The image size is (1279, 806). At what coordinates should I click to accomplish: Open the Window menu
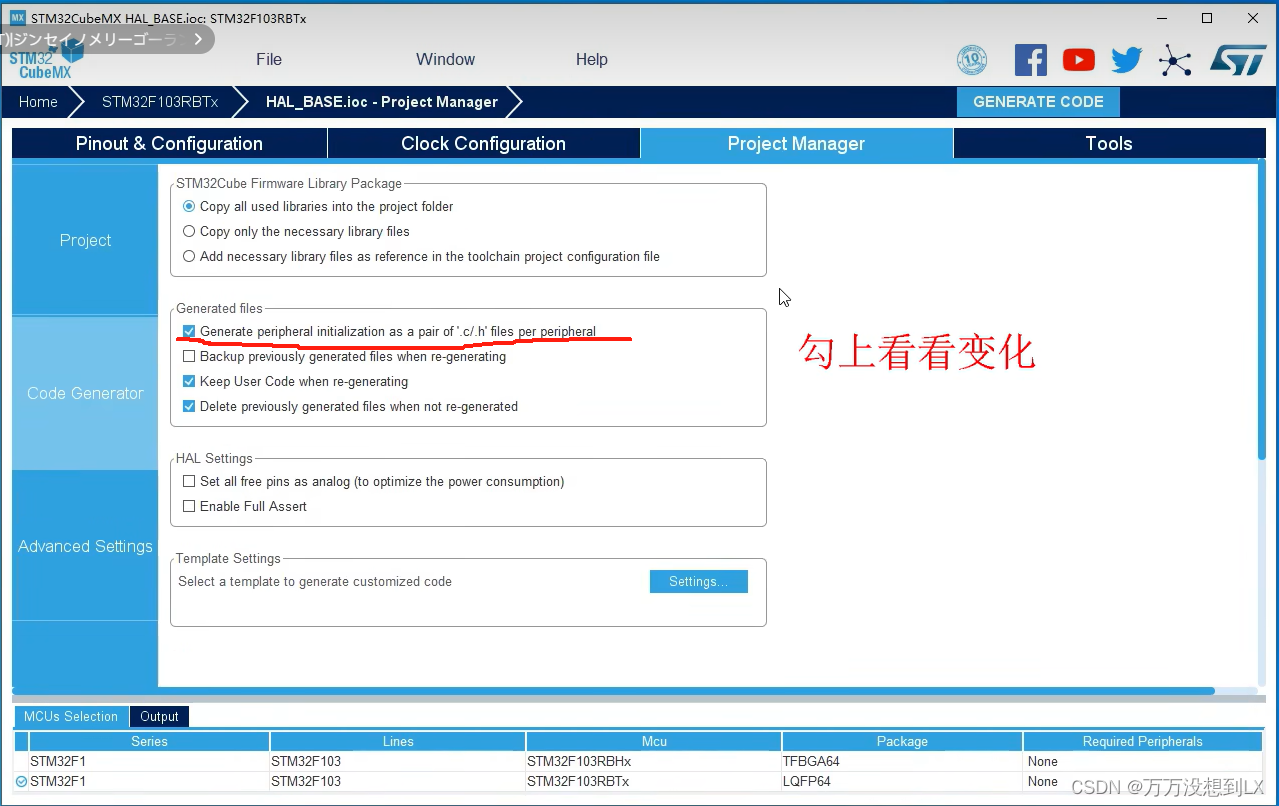(x=445, y=59)
